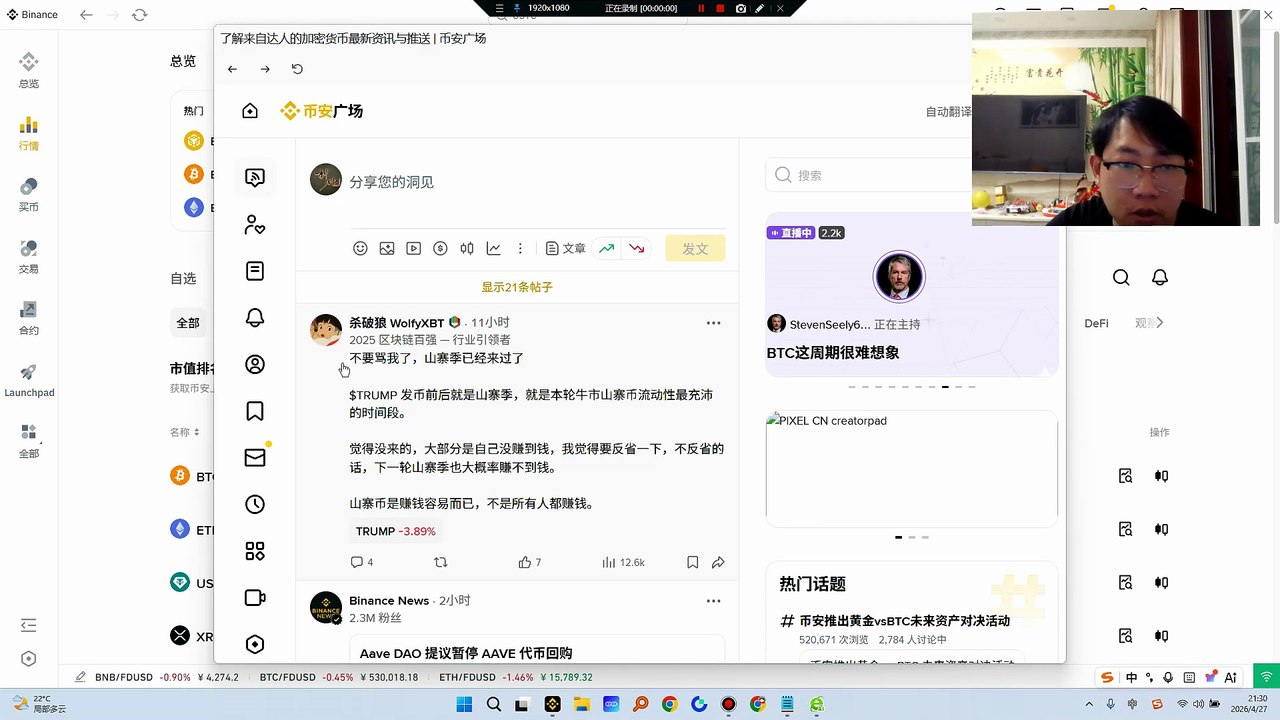
Task: Bookmark the WolfyXBT post
Action: pos(692,562)
